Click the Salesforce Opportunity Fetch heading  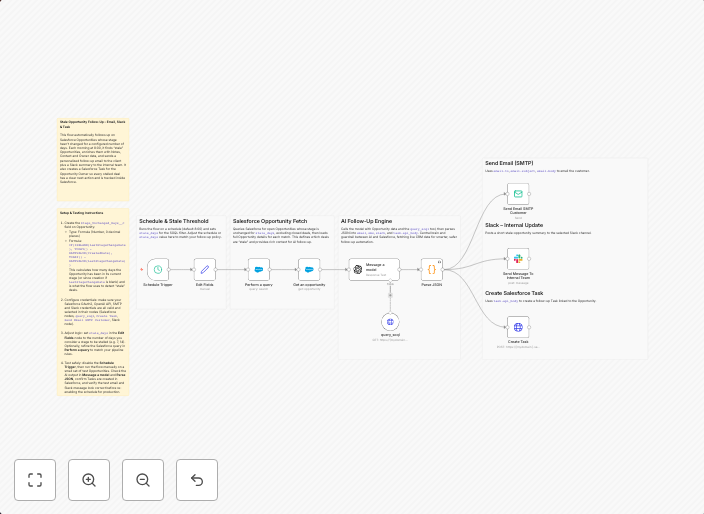pyautogui.click(x=270, y=221)
